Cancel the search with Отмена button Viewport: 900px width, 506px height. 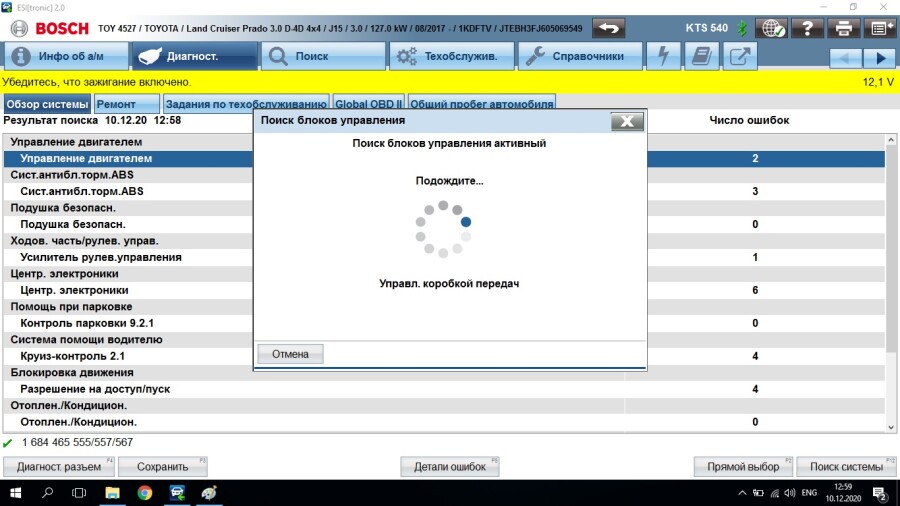coord(290,354)
